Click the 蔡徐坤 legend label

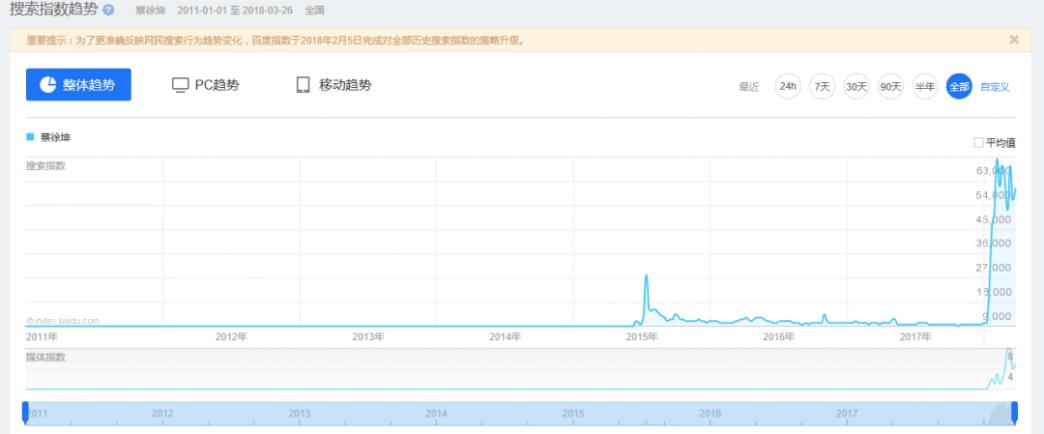(x=55, y=137)
